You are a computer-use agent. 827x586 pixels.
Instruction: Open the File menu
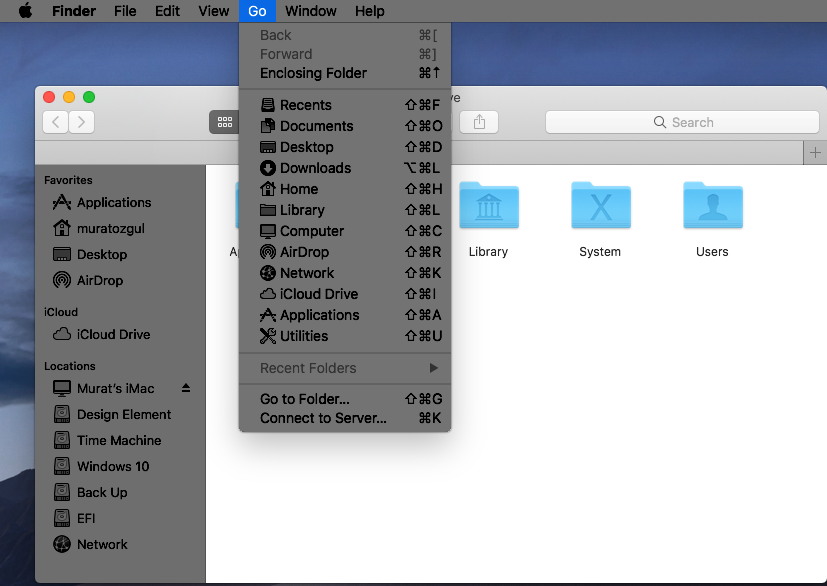[125, 11]
